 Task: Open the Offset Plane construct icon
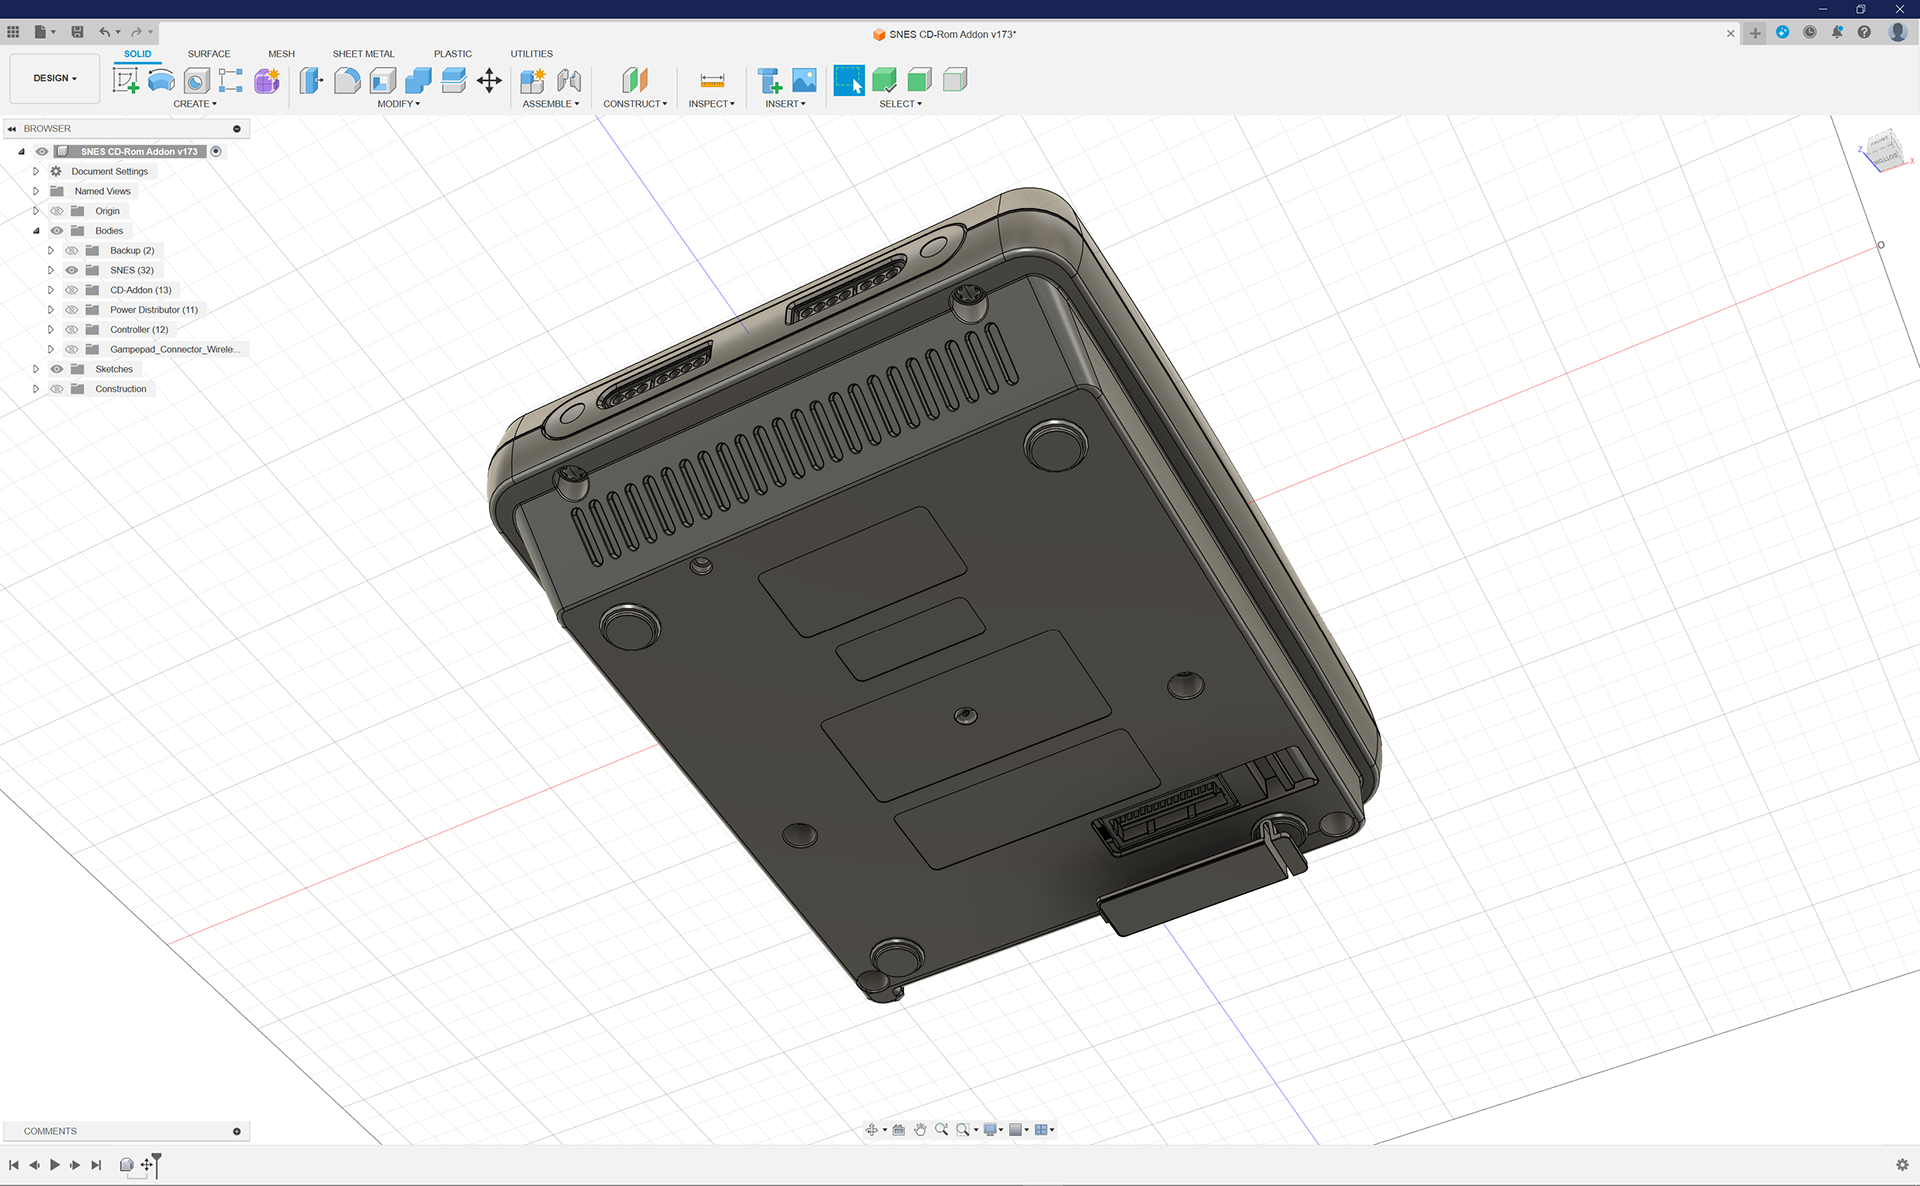tap(635, 80)
